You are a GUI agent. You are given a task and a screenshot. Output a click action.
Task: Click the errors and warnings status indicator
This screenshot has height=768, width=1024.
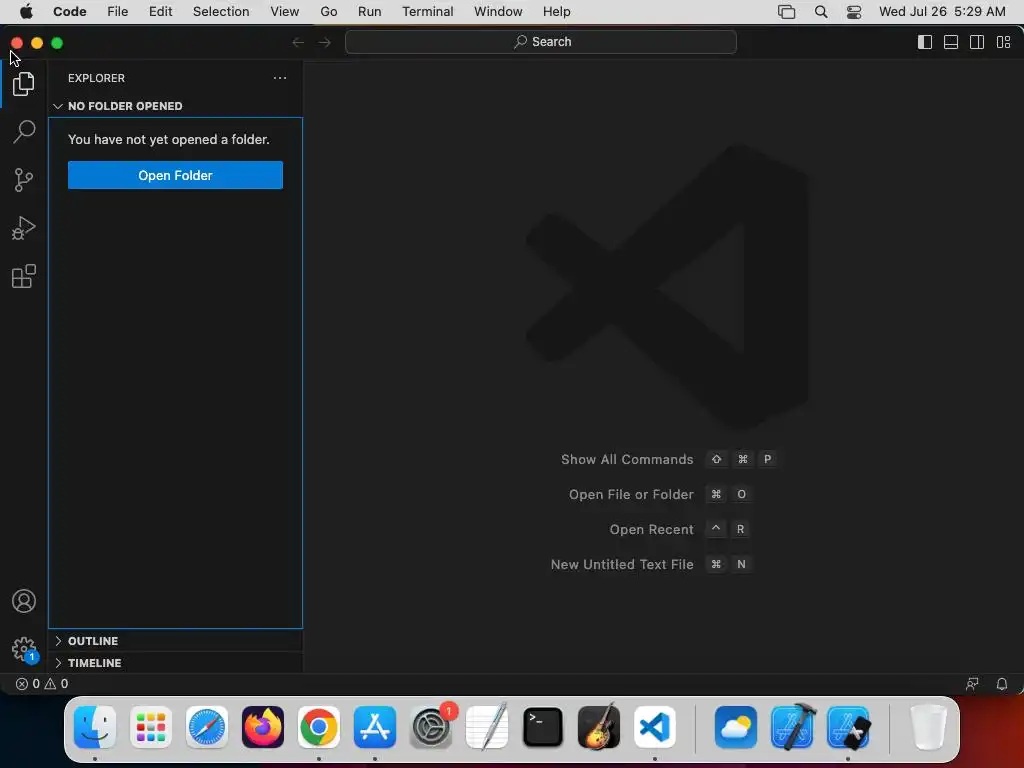point(42,684)
